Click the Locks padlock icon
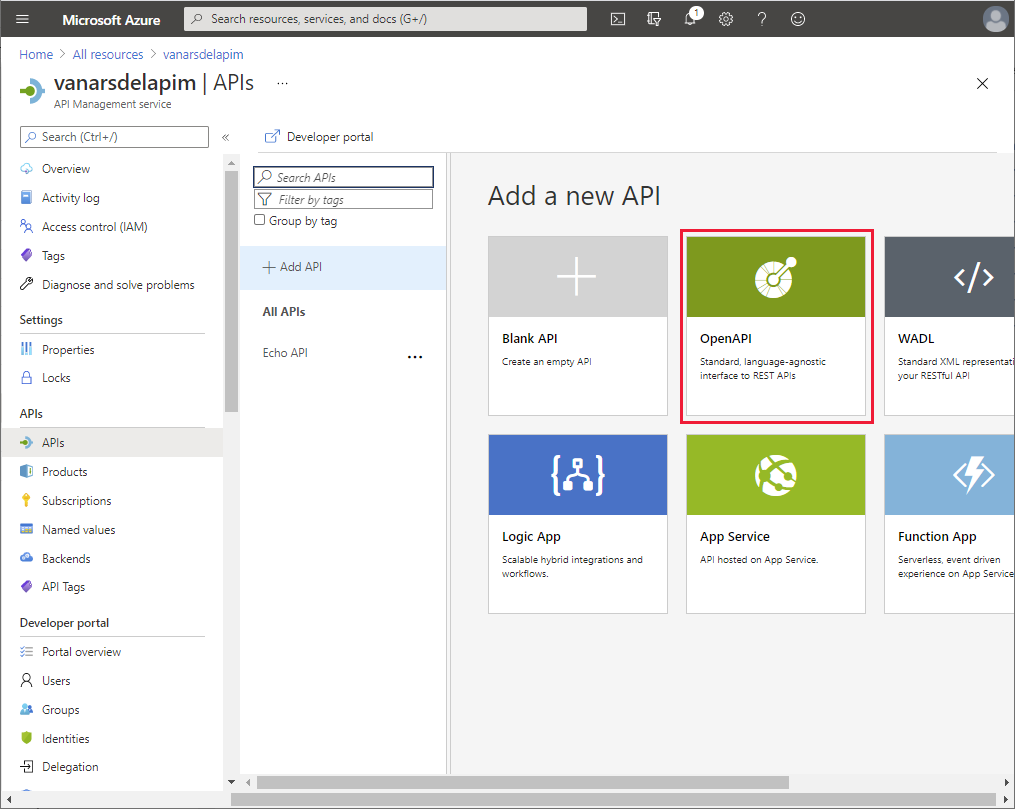The image size is (1015, 809). 27,377
